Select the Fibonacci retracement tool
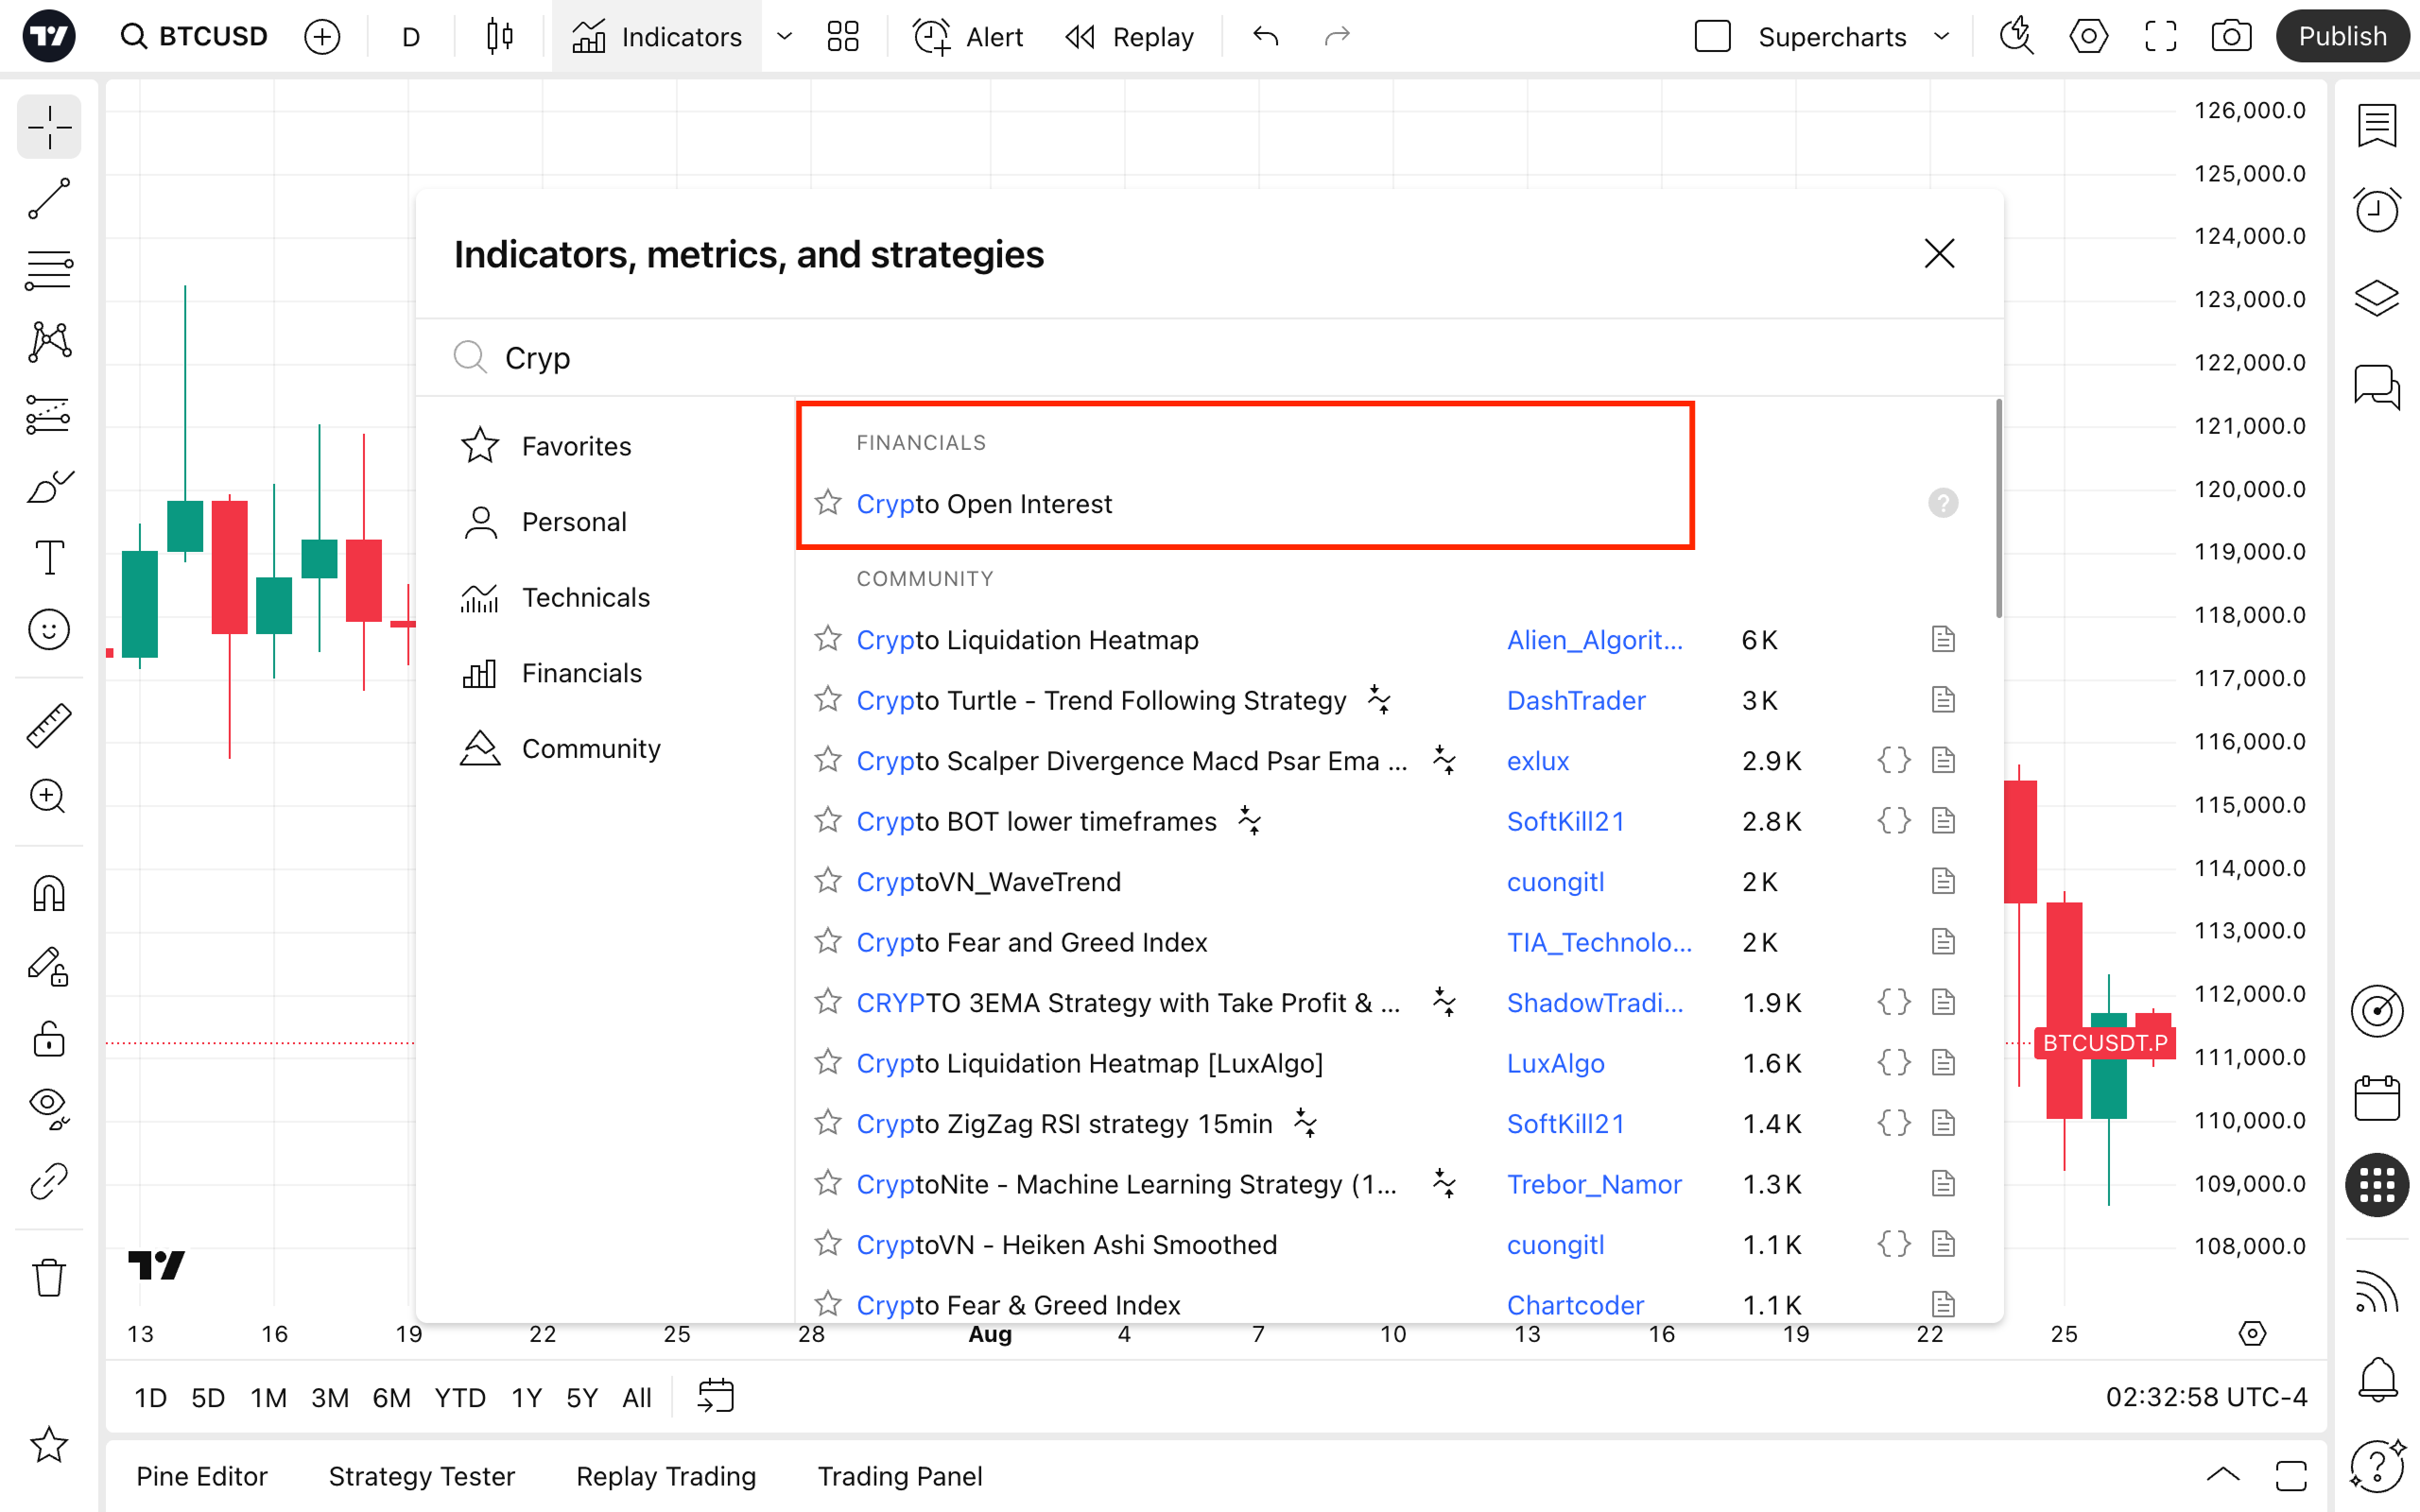 [x=48, y=270]
